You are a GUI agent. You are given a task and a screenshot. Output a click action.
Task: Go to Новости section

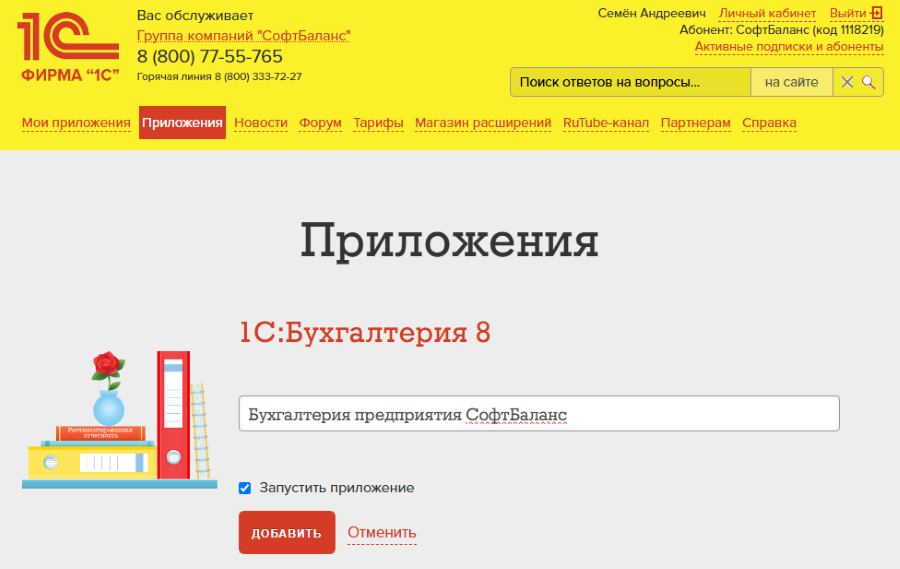point(261,123)
